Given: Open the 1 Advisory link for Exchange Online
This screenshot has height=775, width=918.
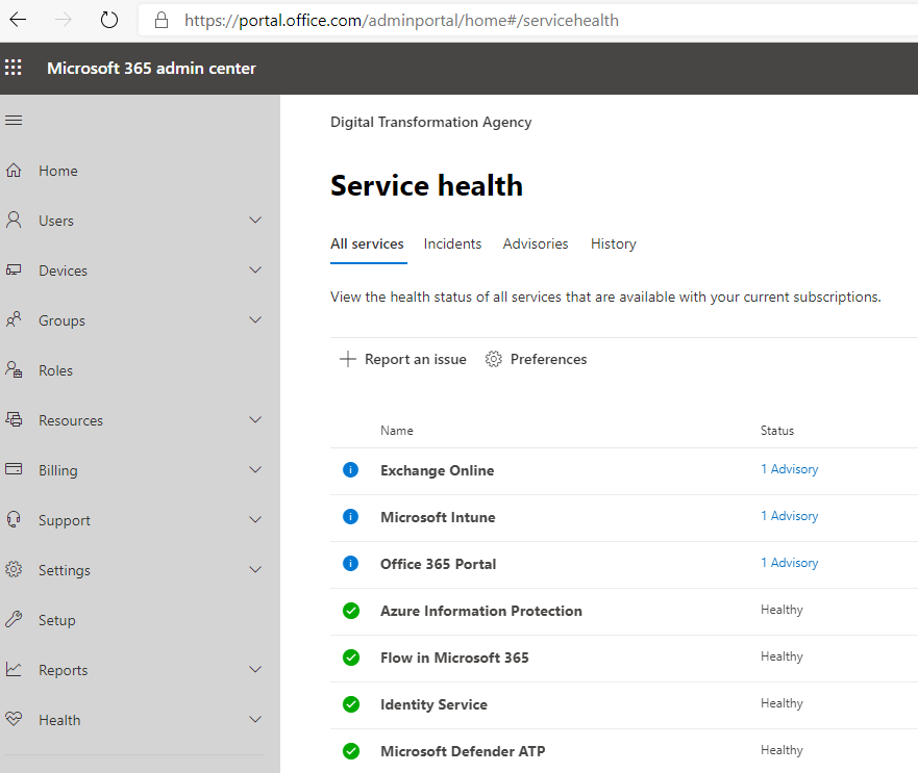Looking at the screenshot, I should coord(789,468).
